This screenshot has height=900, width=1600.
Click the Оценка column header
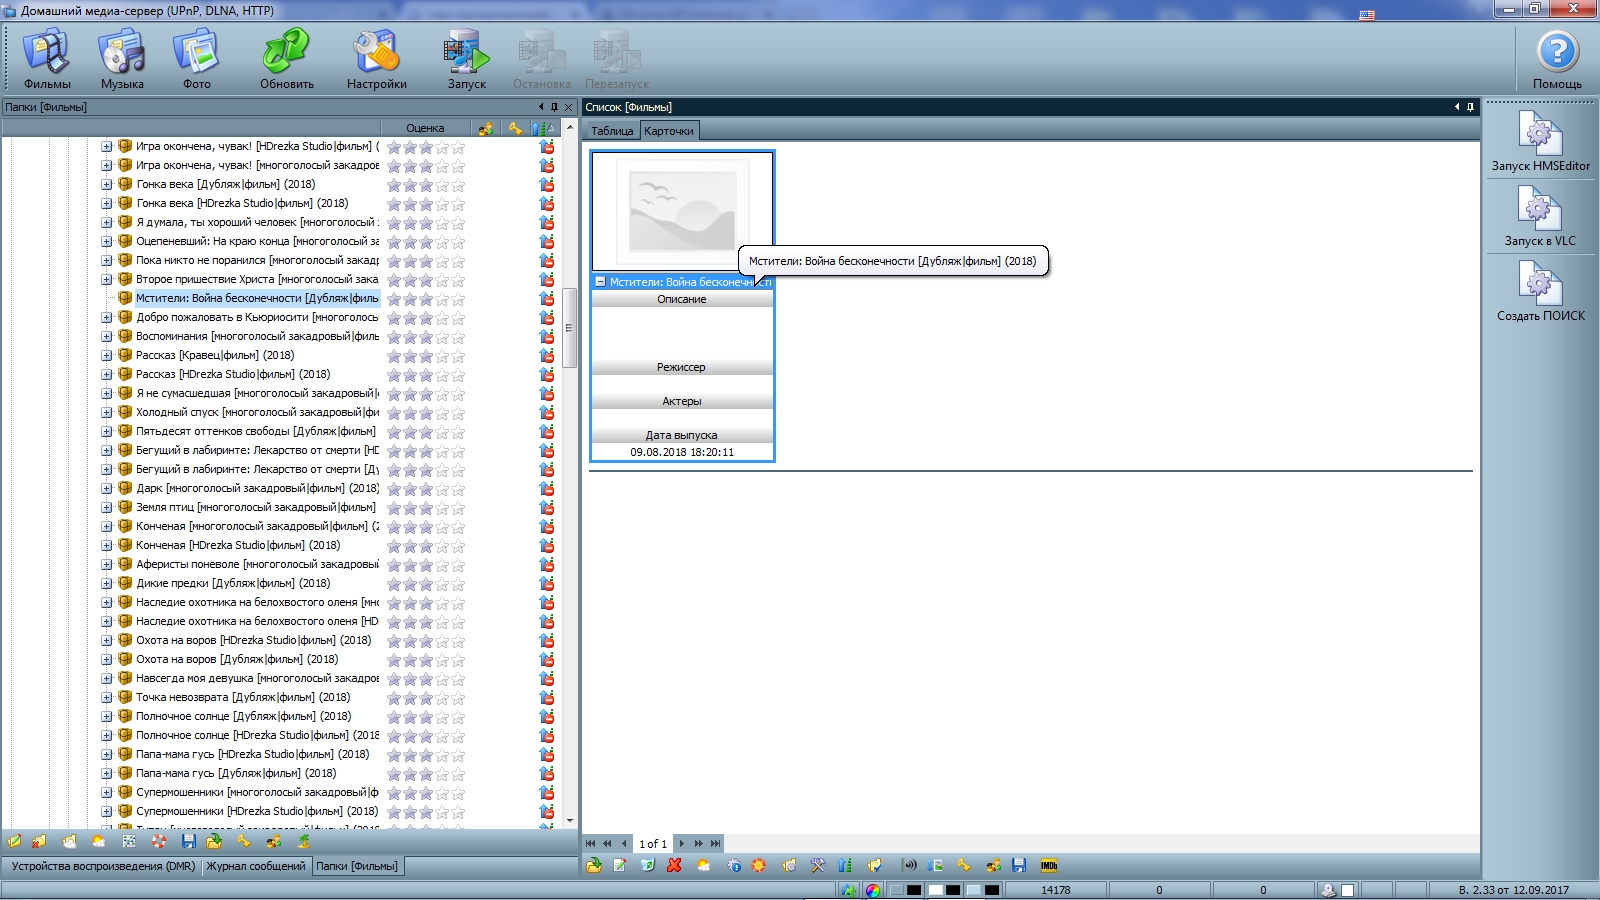[x=425, y=128]
